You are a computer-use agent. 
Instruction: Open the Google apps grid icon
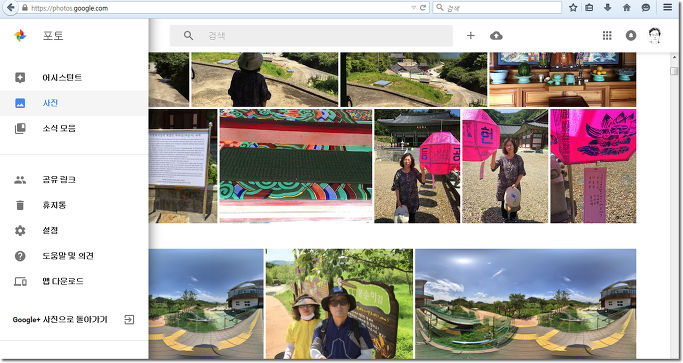coord(607,36)
